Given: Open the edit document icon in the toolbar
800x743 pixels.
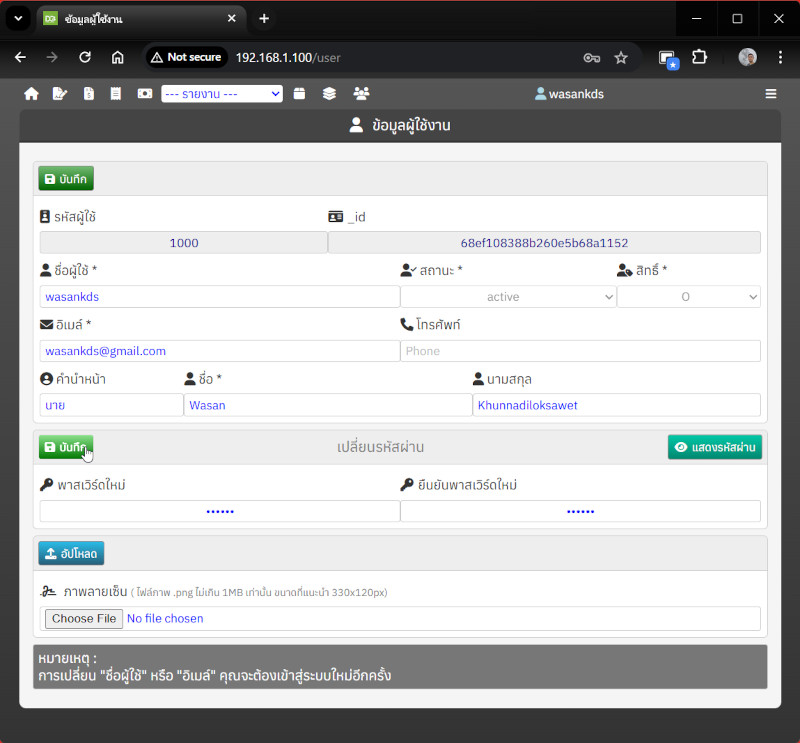Looking at the screenshot, I should pyautogui.click(x=60, y=94).
